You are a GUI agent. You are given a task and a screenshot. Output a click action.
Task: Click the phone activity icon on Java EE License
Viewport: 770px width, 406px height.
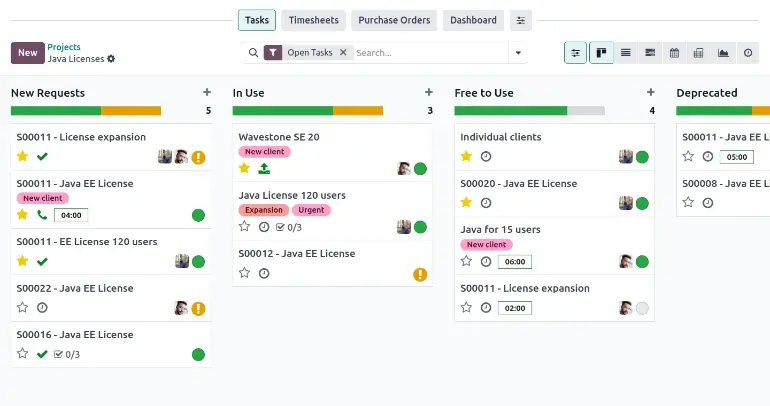coord(42,215)
